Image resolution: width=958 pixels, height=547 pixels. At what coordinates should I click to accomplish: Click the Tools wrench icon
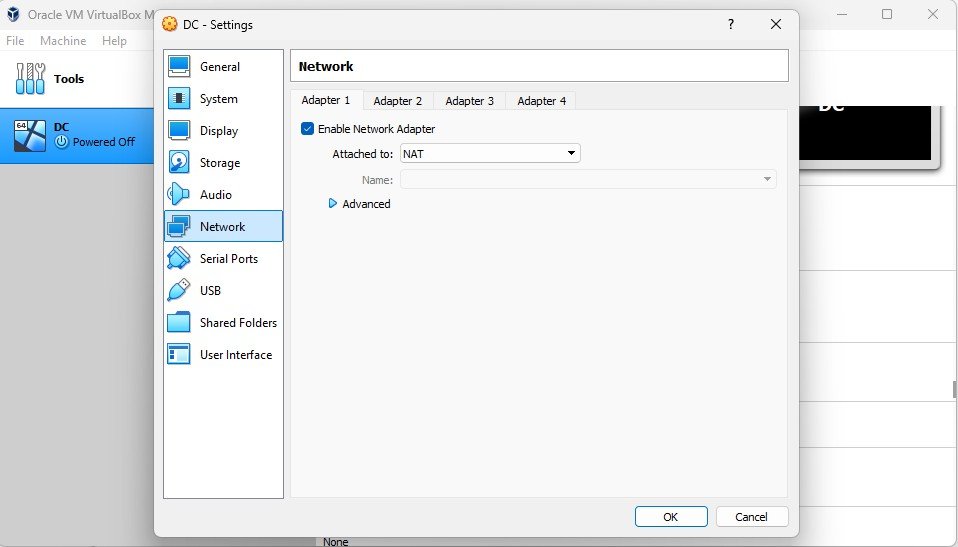(30, 79)
